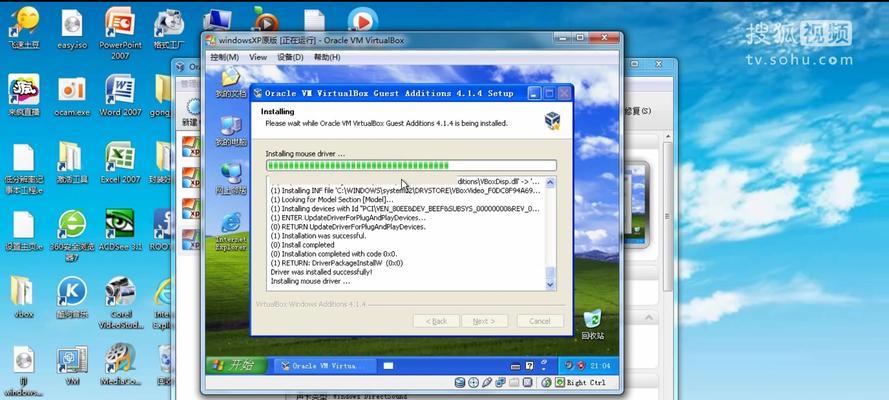Screen dimensions: 889x400
Task: Open the 设备(D) devices menu
Action: point(290,57)
